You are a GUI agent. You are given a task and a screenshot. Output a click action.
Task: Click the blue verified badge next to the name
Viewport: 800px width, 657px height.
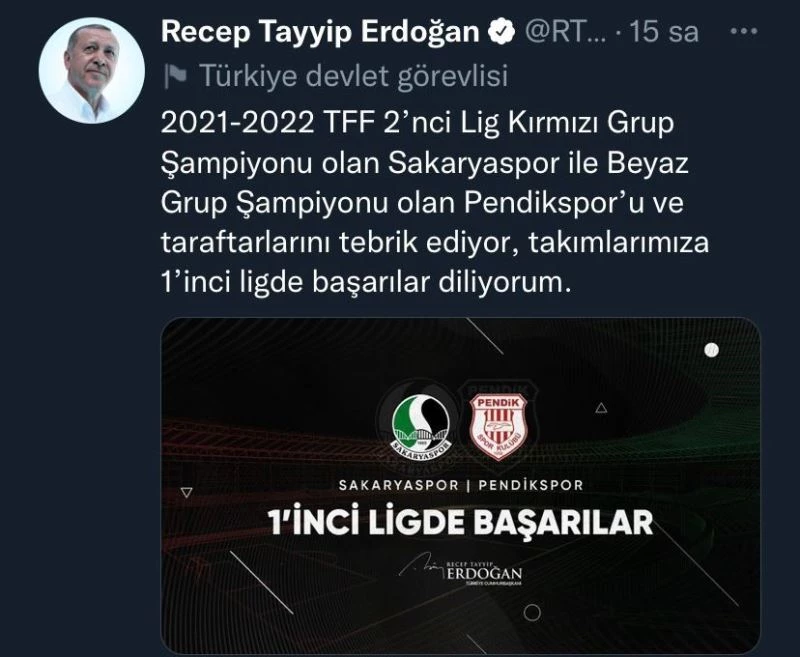502,32
